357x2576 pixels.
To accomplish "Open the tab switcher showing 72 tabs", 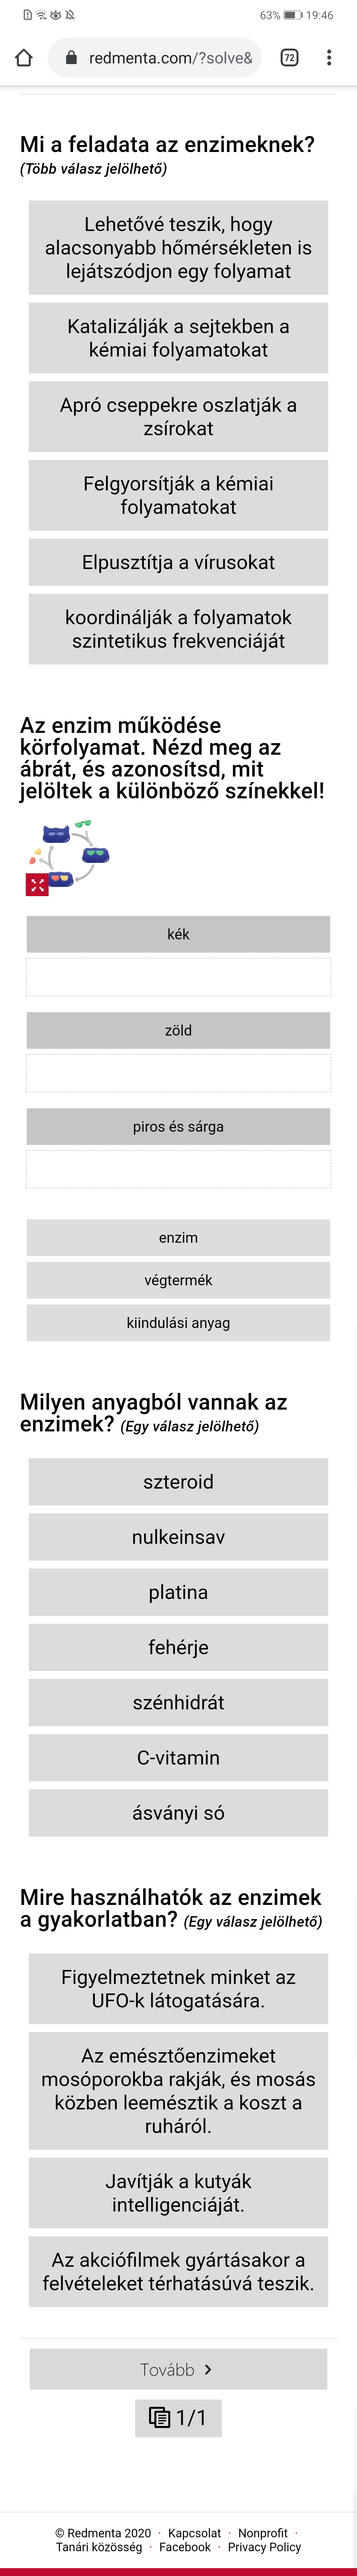I will coord(289,58).
